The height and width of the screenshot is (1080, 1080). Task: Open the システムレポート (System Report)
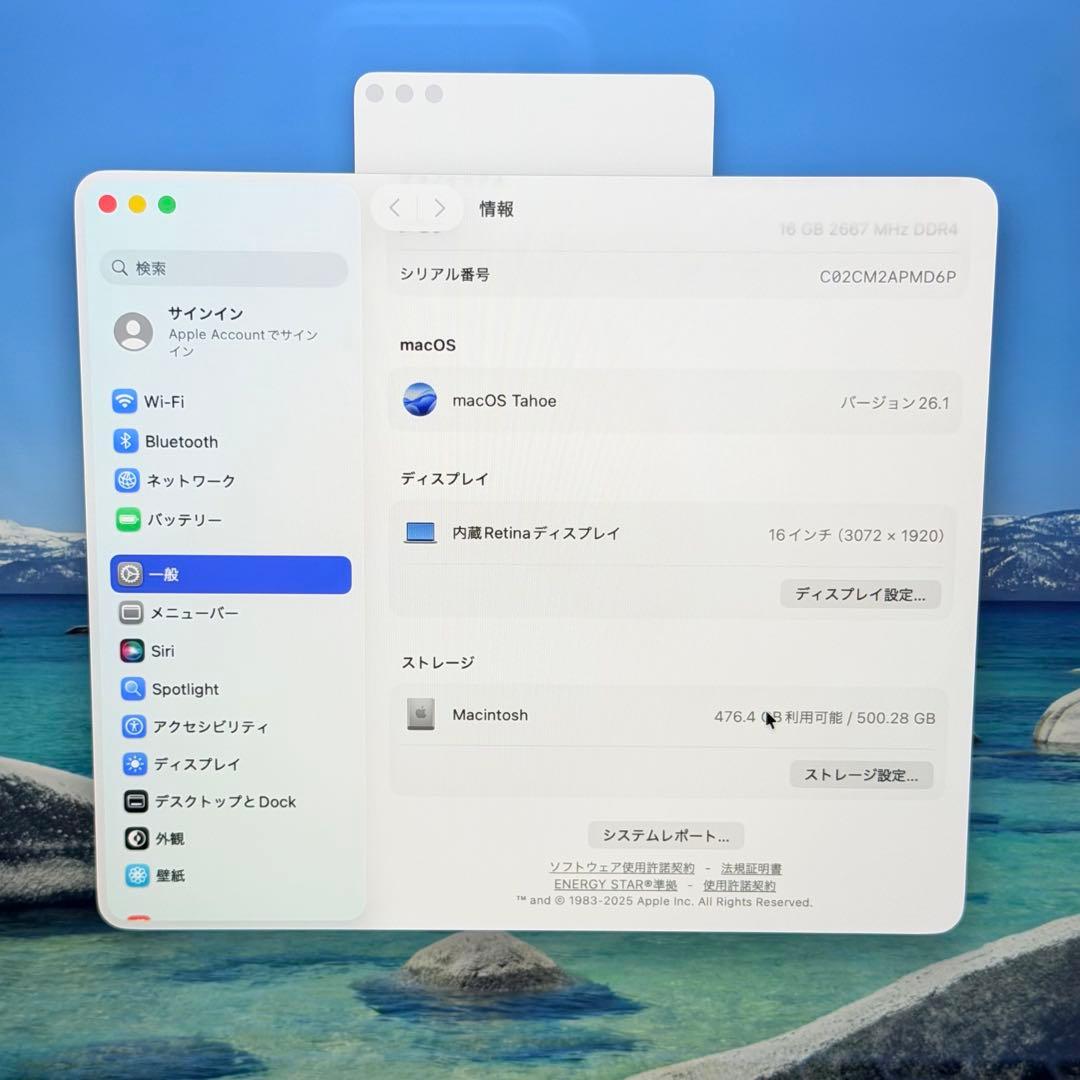click(x=665, y=835)
